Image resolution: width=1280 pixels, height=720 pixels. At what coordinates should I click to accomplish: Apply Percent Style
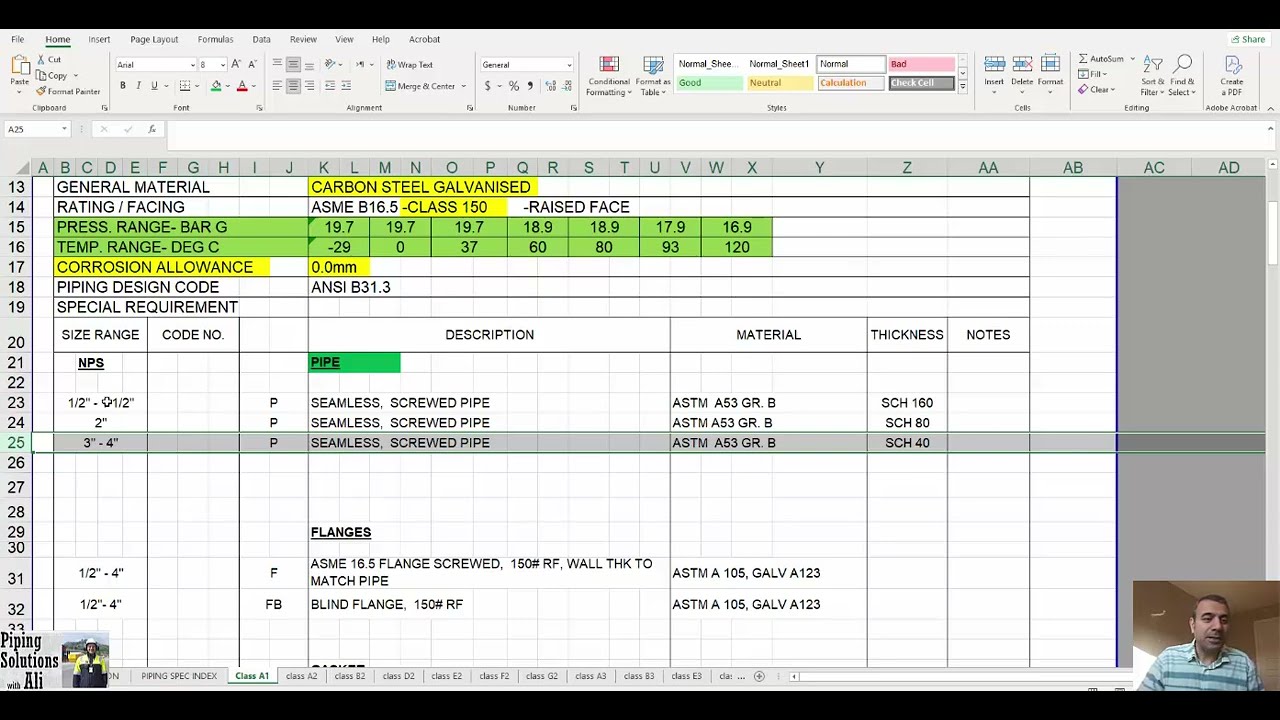point(514,86)
